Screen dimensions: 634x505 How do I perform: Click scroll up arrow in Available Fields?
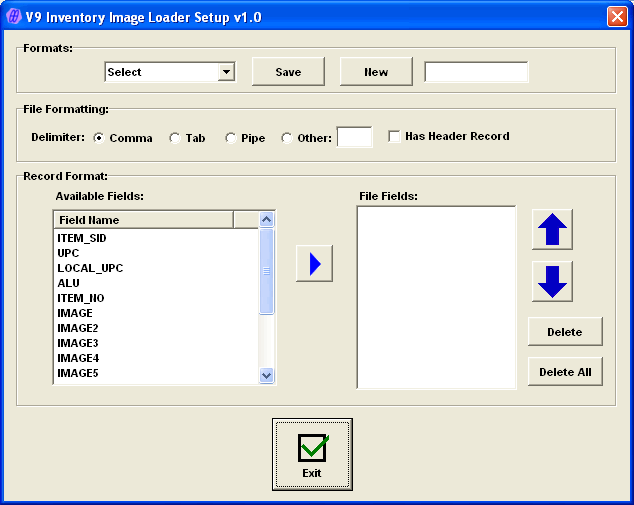[266, 220]
